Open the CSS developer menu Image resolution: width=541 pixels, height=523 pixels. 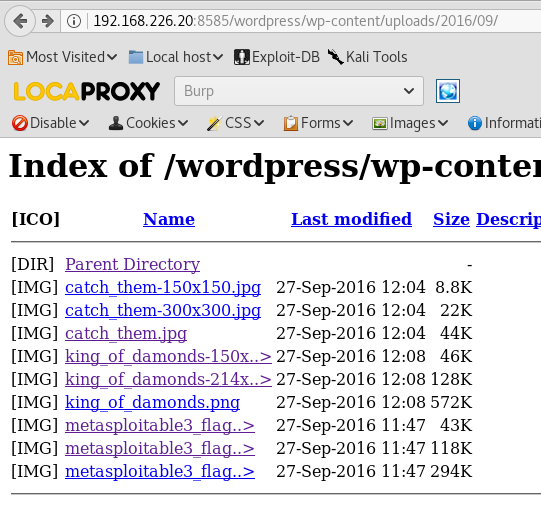[x=235, y=123]
